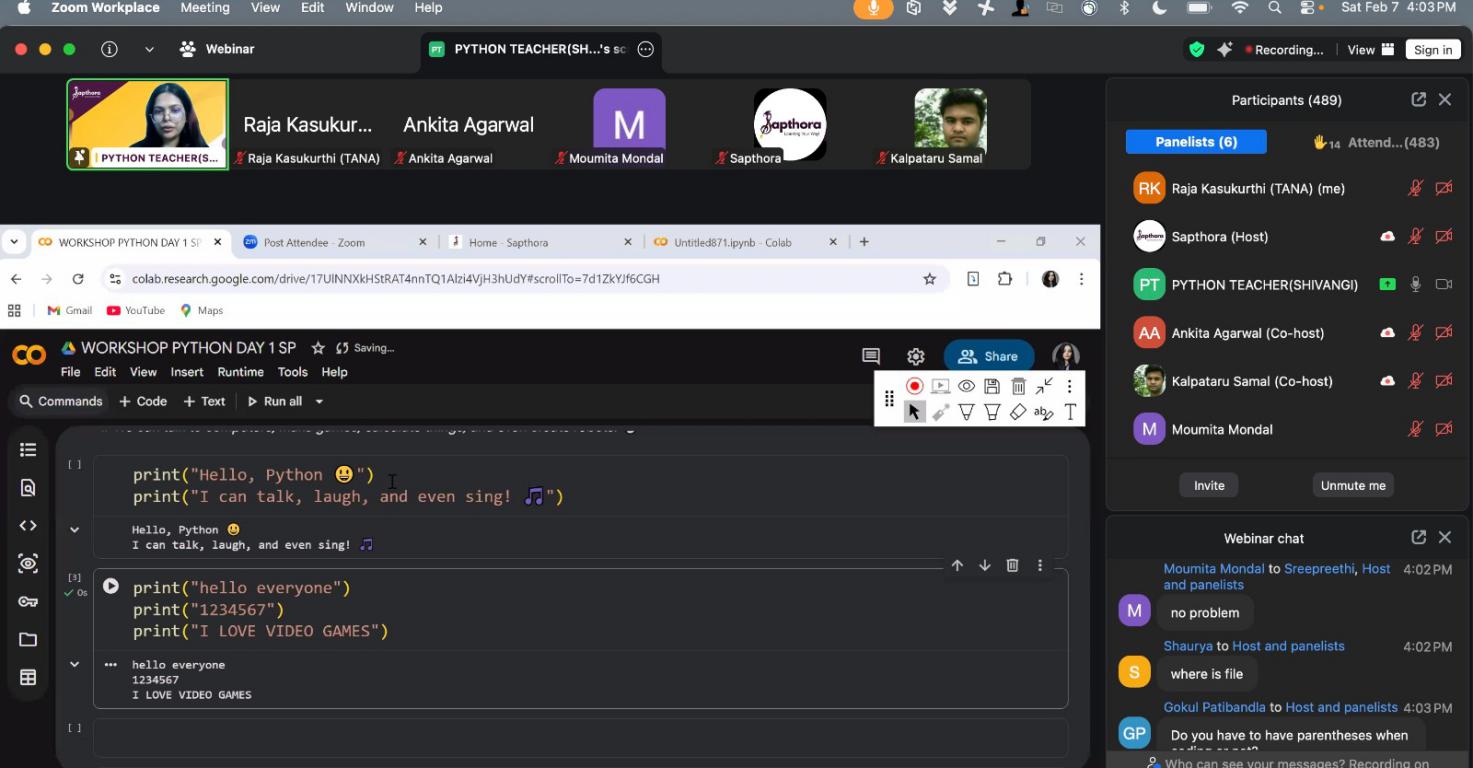Open Colab settings gear icon

915,356
